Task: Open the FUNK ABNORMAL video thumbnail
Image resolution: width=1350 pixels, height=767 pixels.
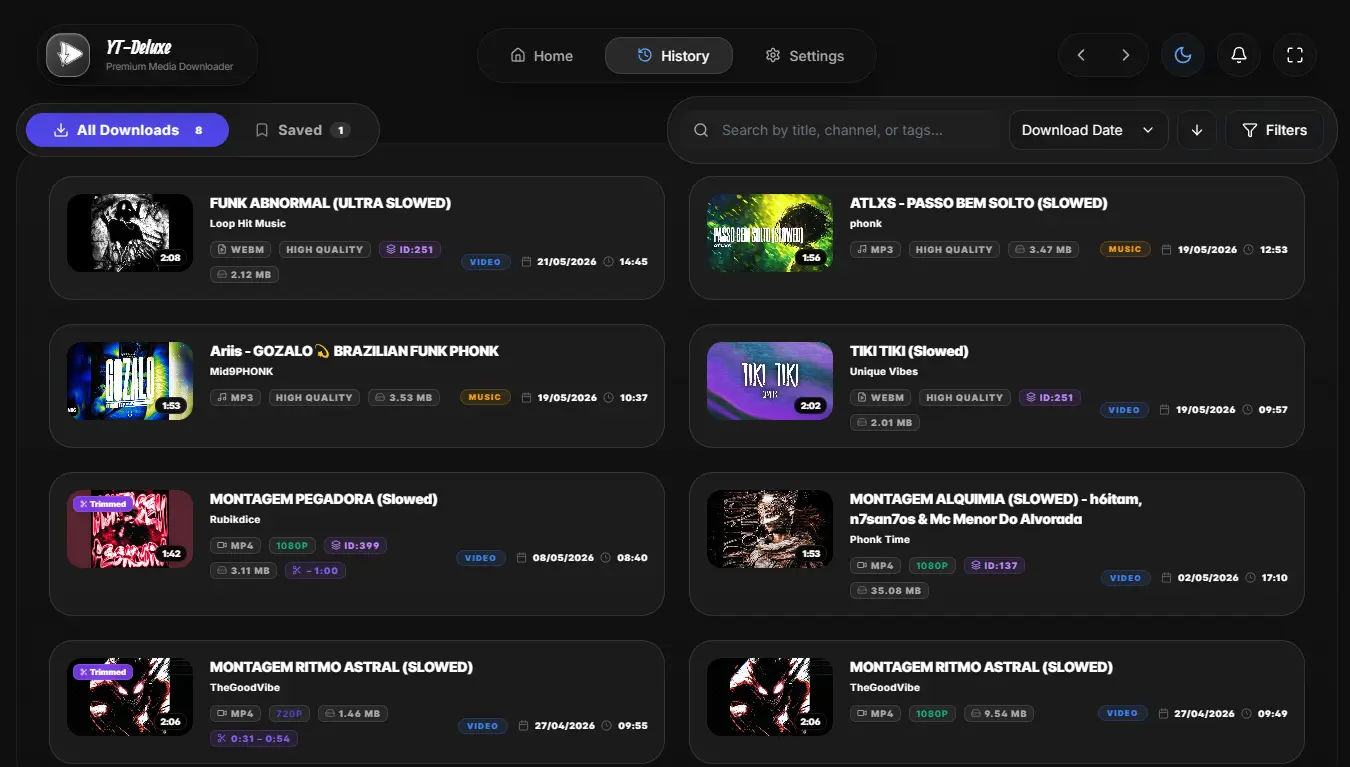Action: coord(130,233)
